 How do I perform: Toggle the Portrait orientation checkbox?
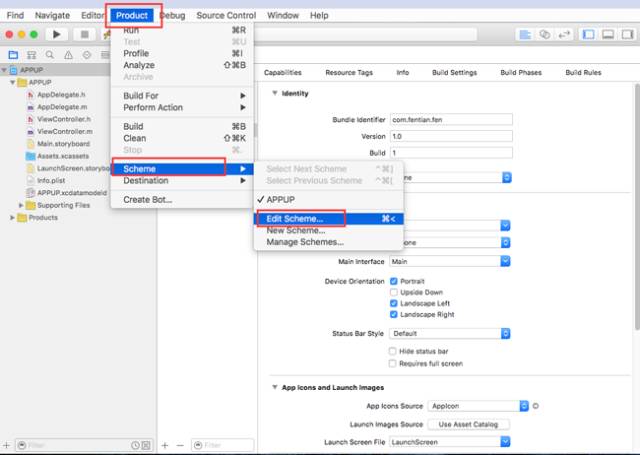pos(393,281)
